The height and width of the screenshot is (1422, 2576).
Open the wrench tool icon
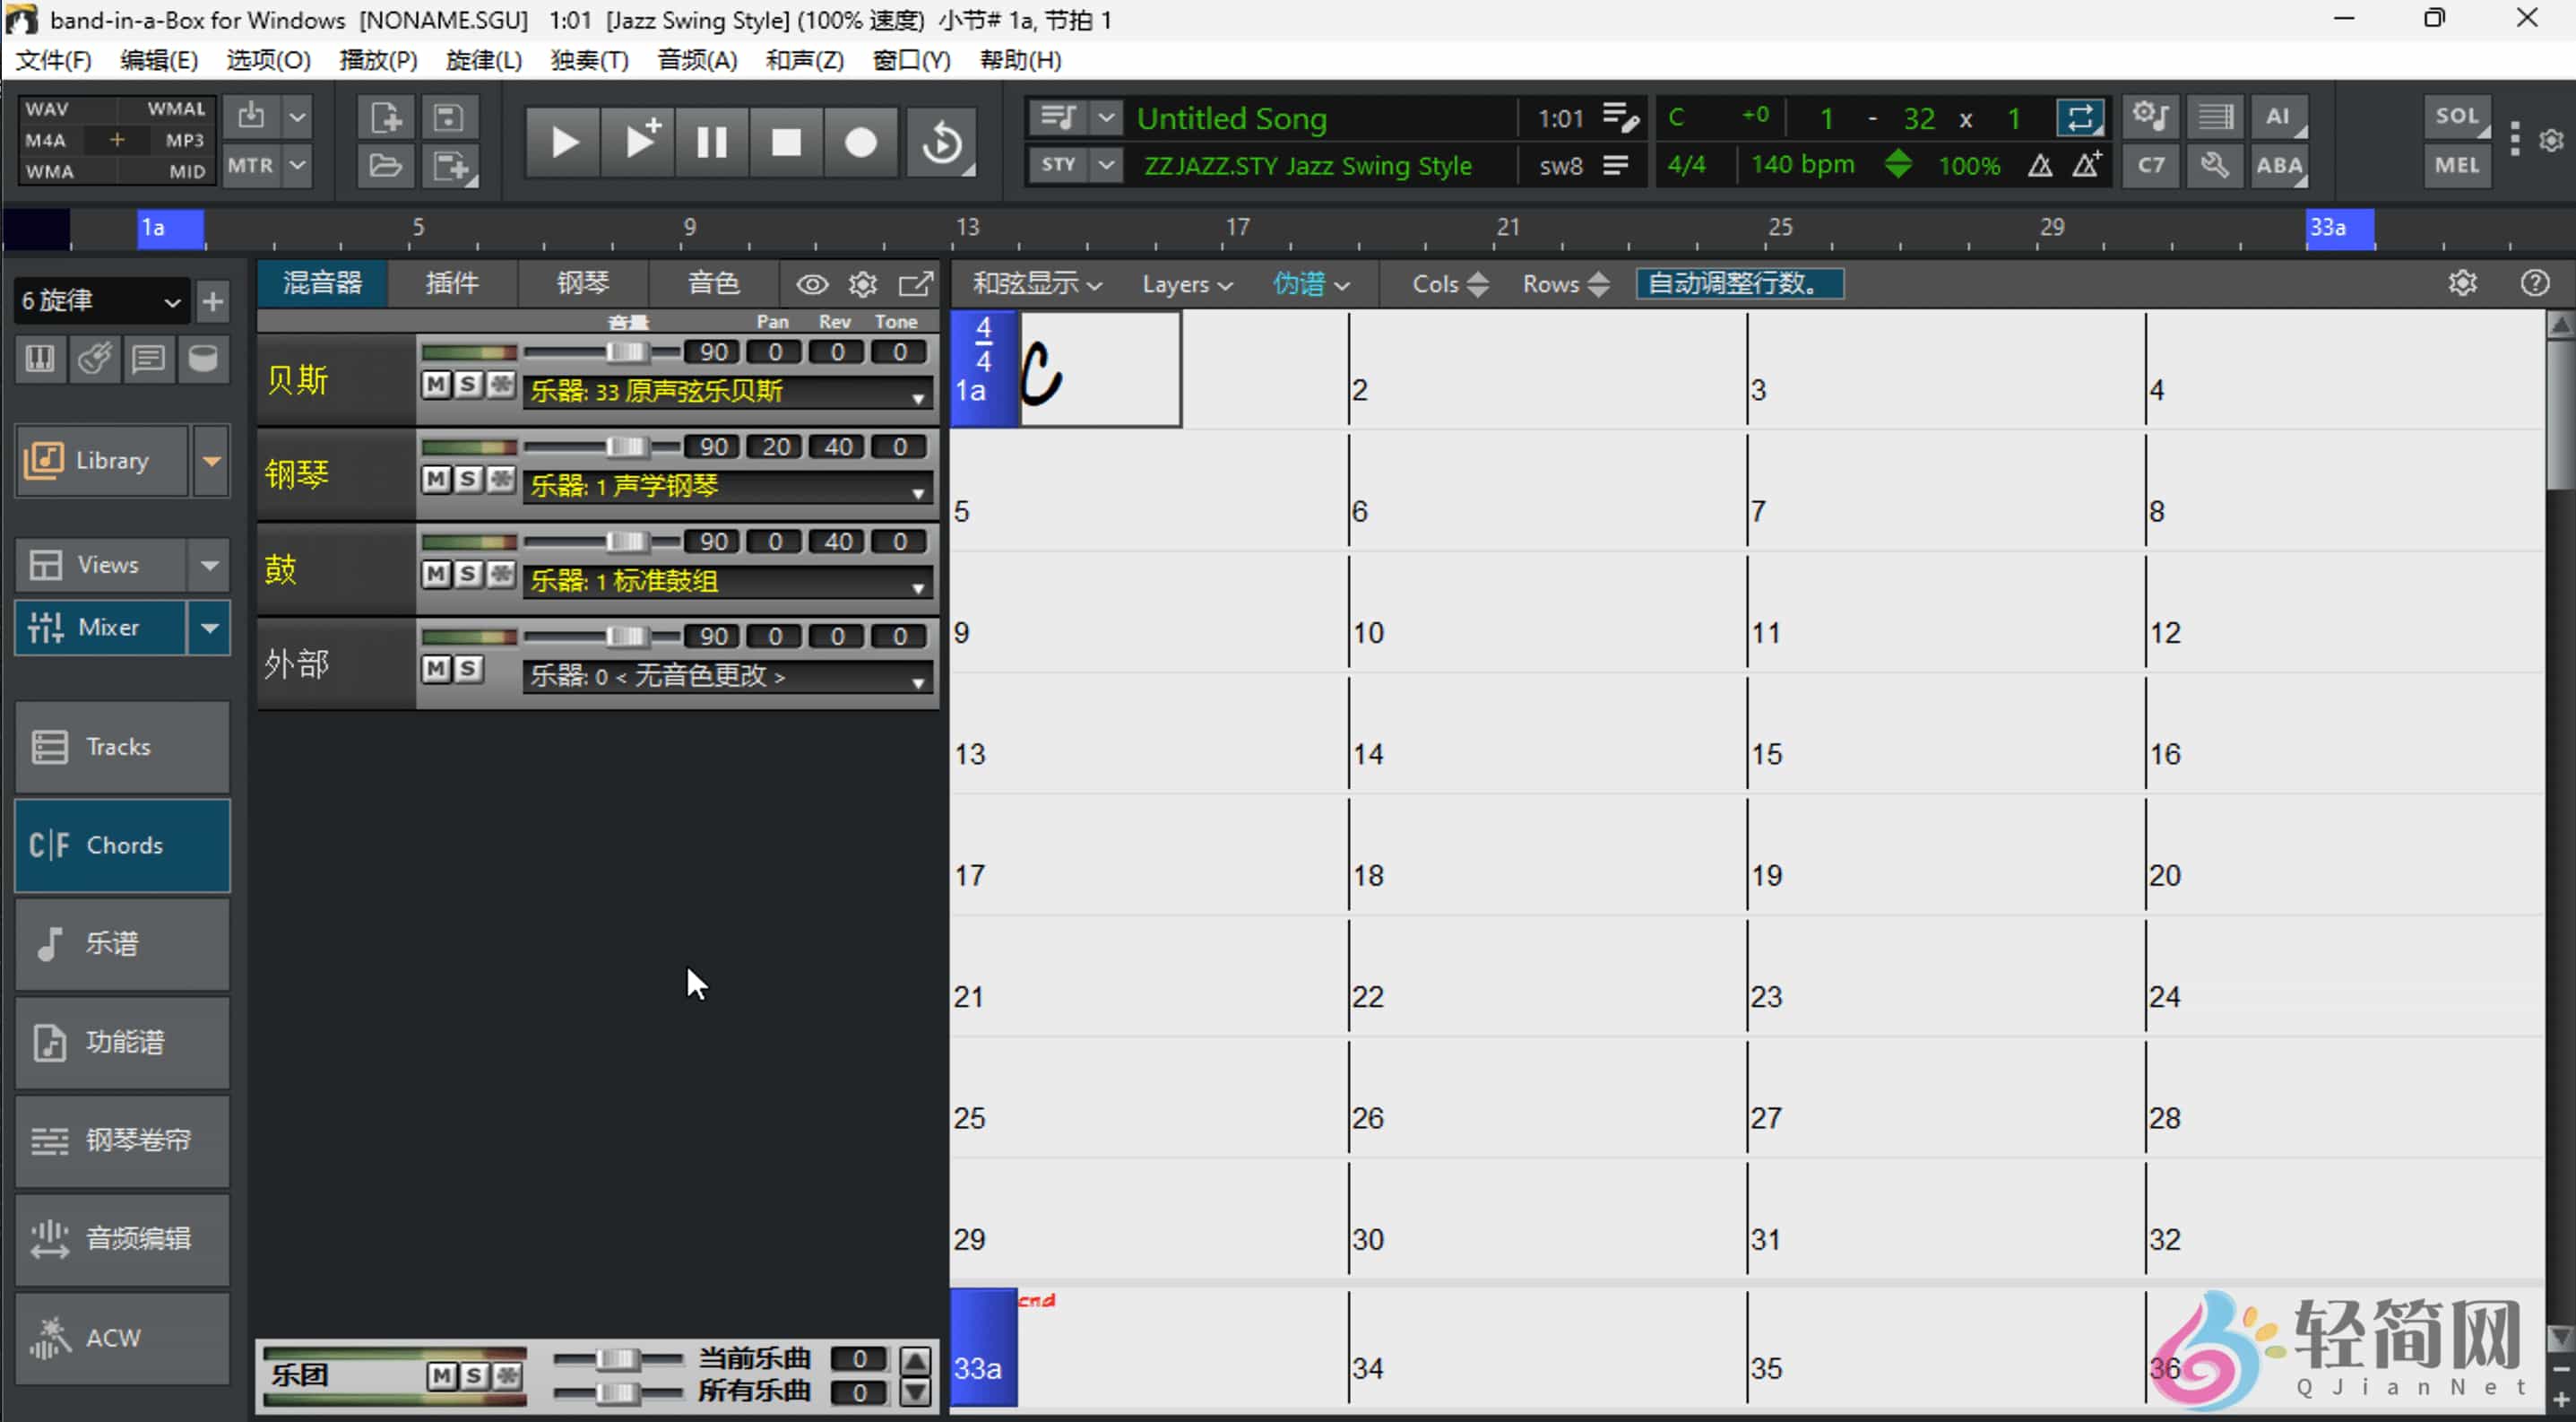click(x=2214, y=165)
